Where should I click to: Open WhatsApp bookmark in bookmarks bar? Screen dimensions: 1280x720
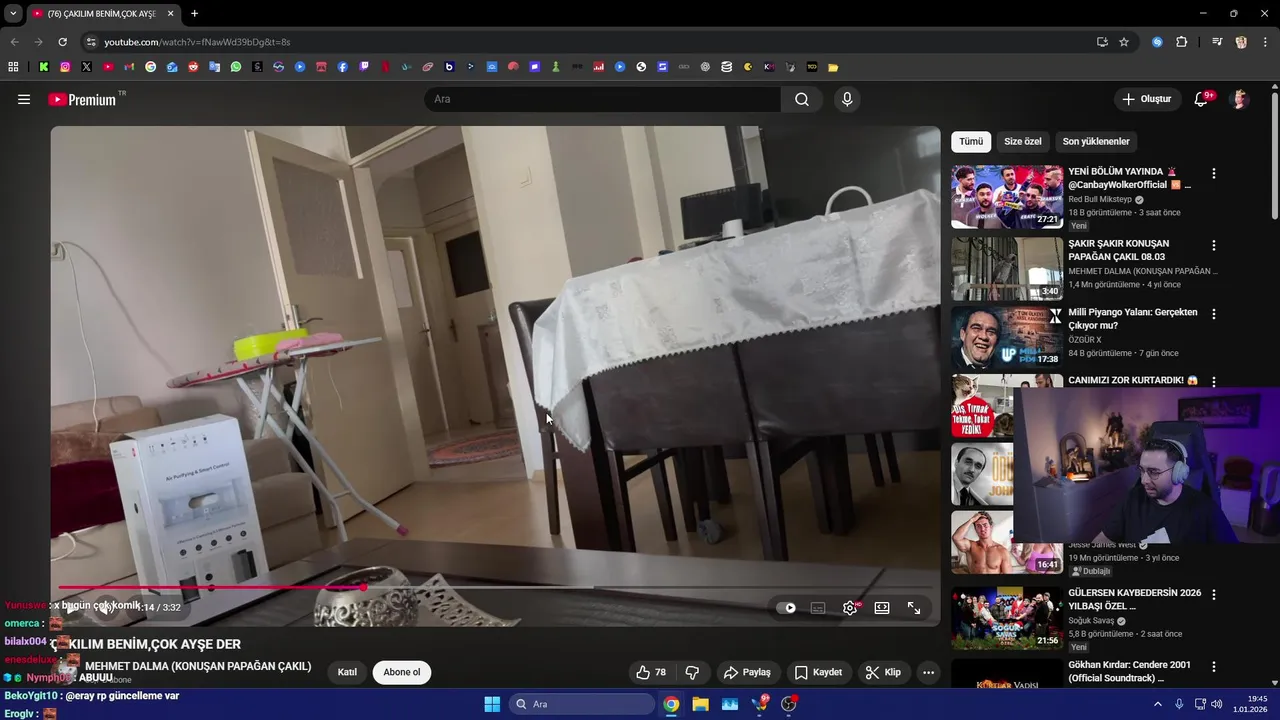tap(236, 67)
